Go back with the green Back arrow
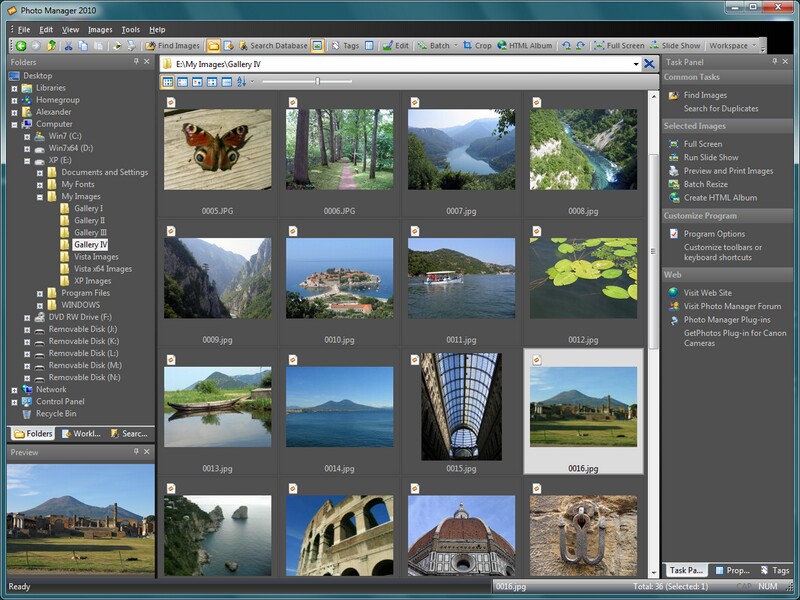Screen dimensions: 800x600 click(x=21, y=45)
